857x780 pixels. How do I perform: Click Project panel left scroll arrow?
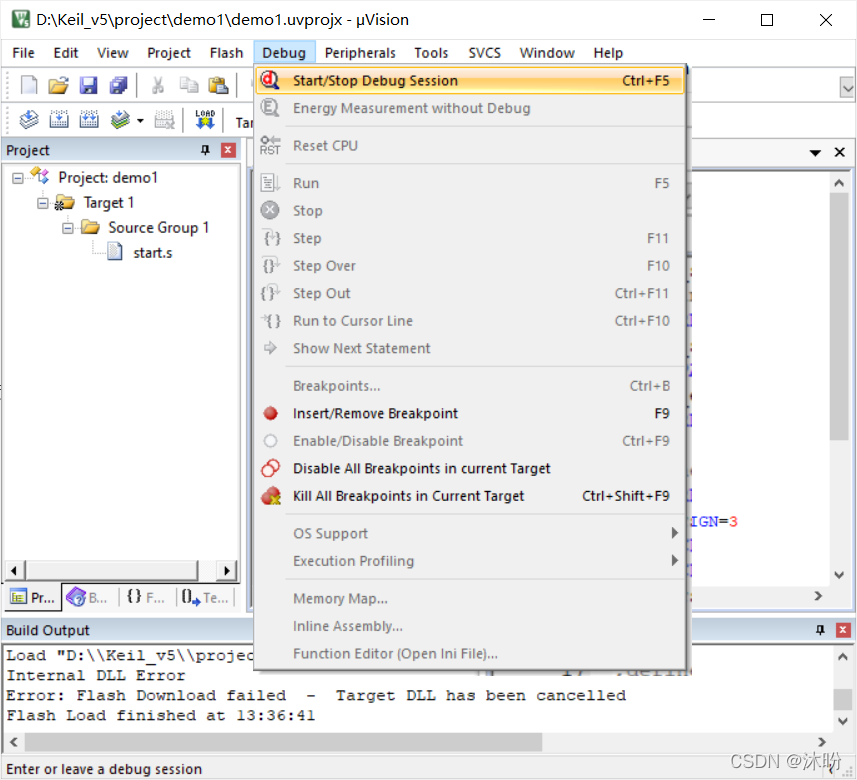point(14,571)
